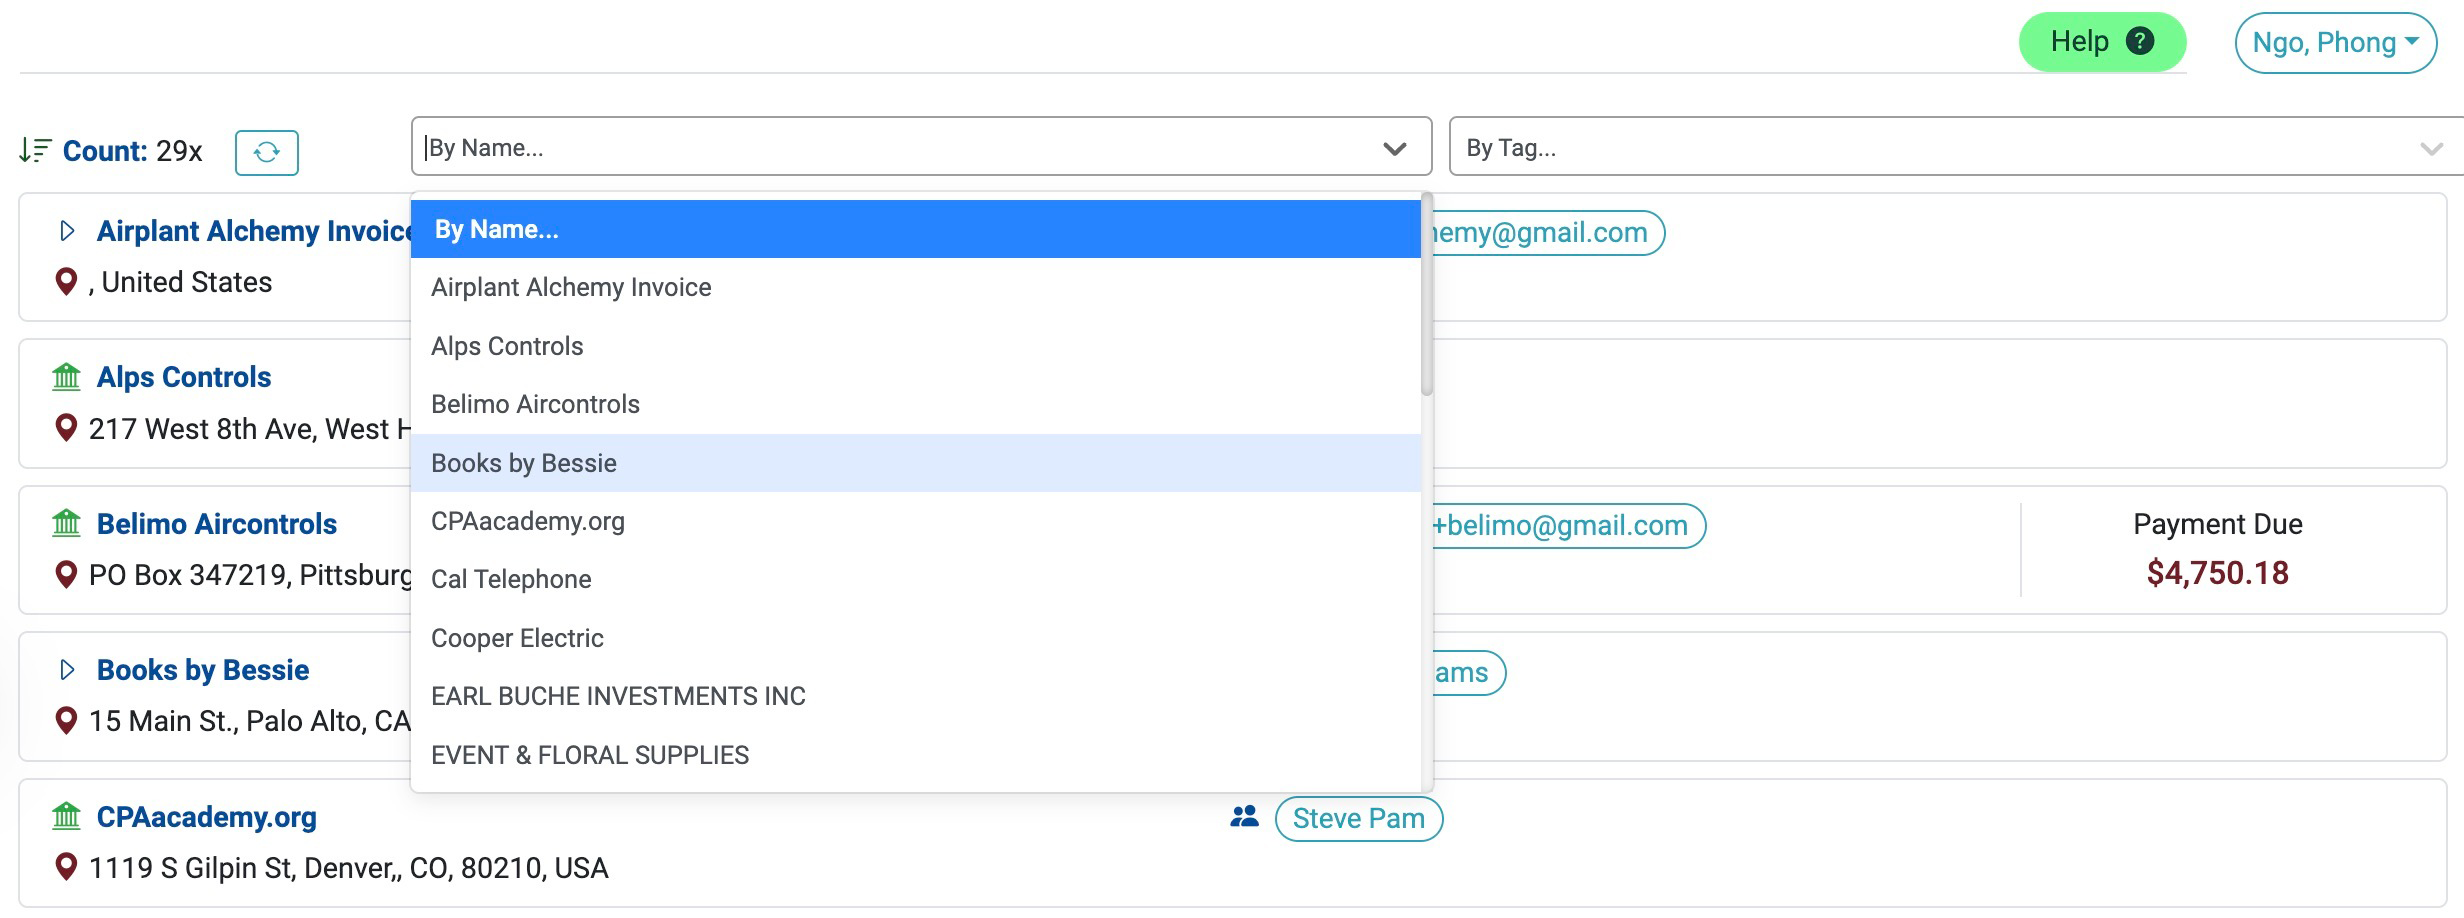The height and width of the screenshot is (918, 2464).
Task: Open the CPAacademy.org vendor link
Action: coord(207,817)
